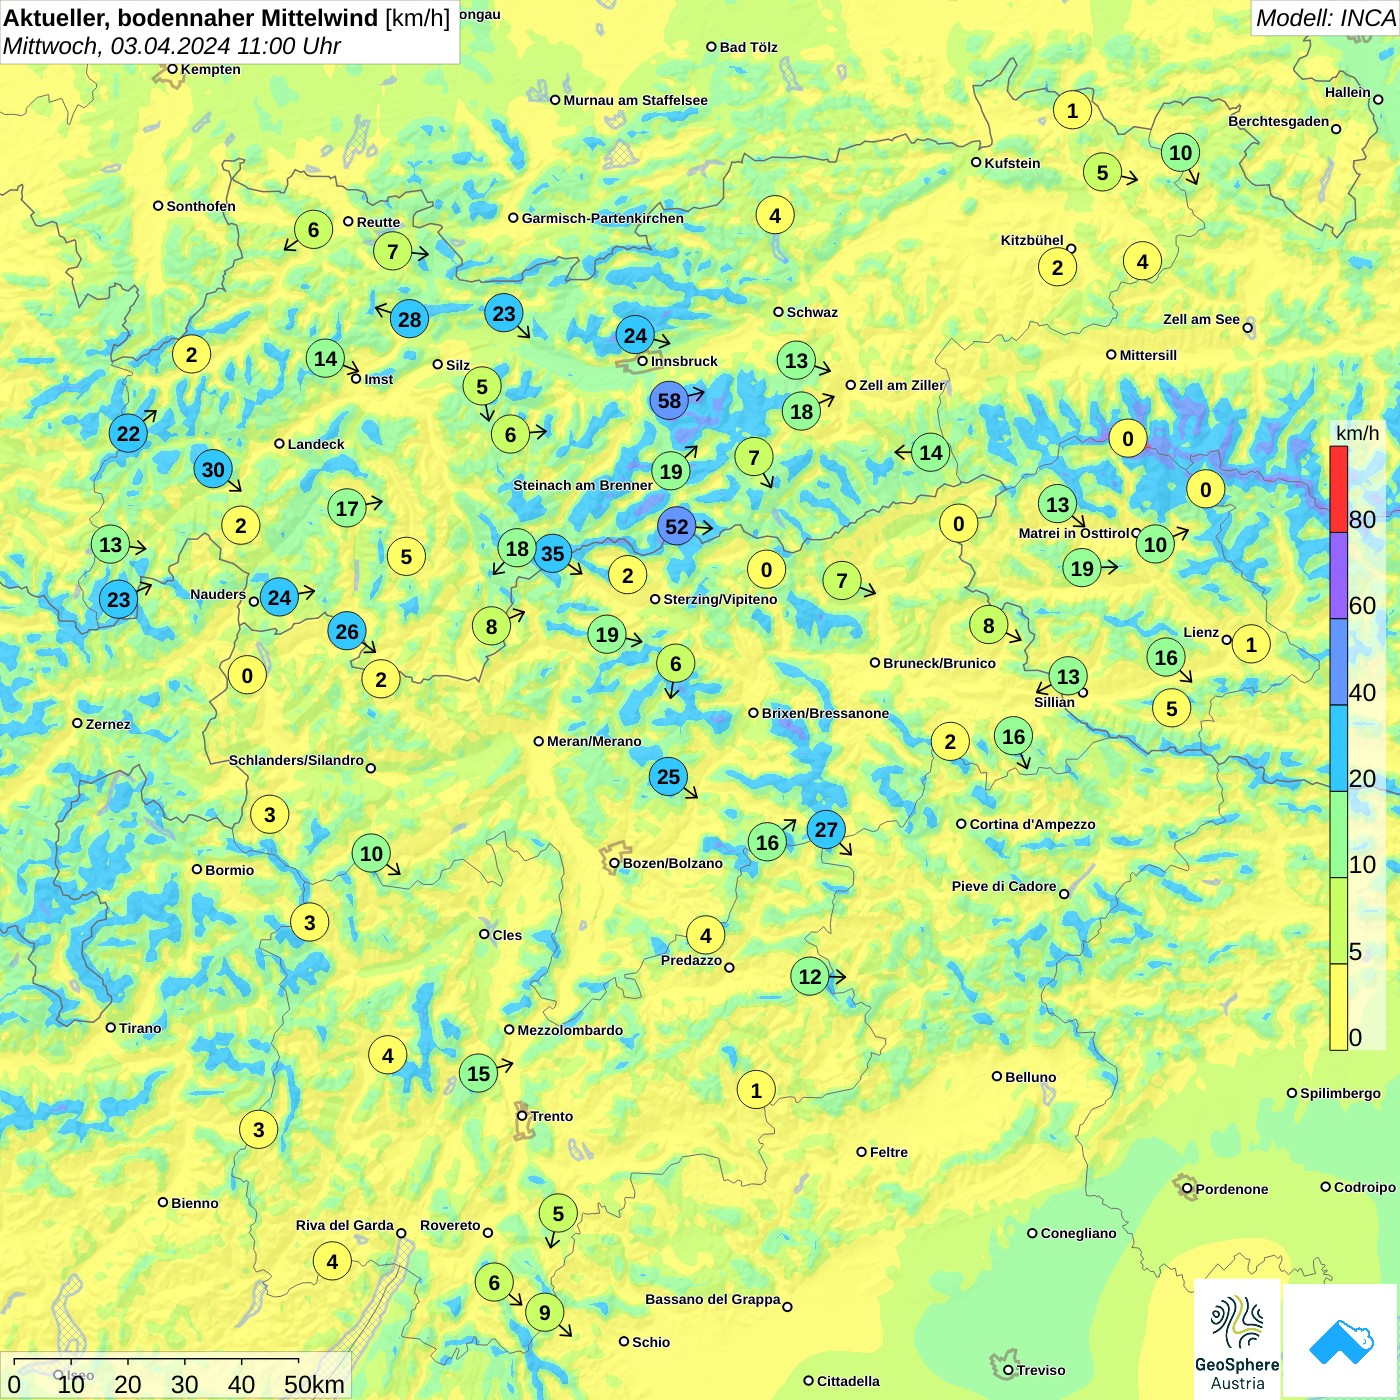Click the Innsbruck city label

click(684, 361)
